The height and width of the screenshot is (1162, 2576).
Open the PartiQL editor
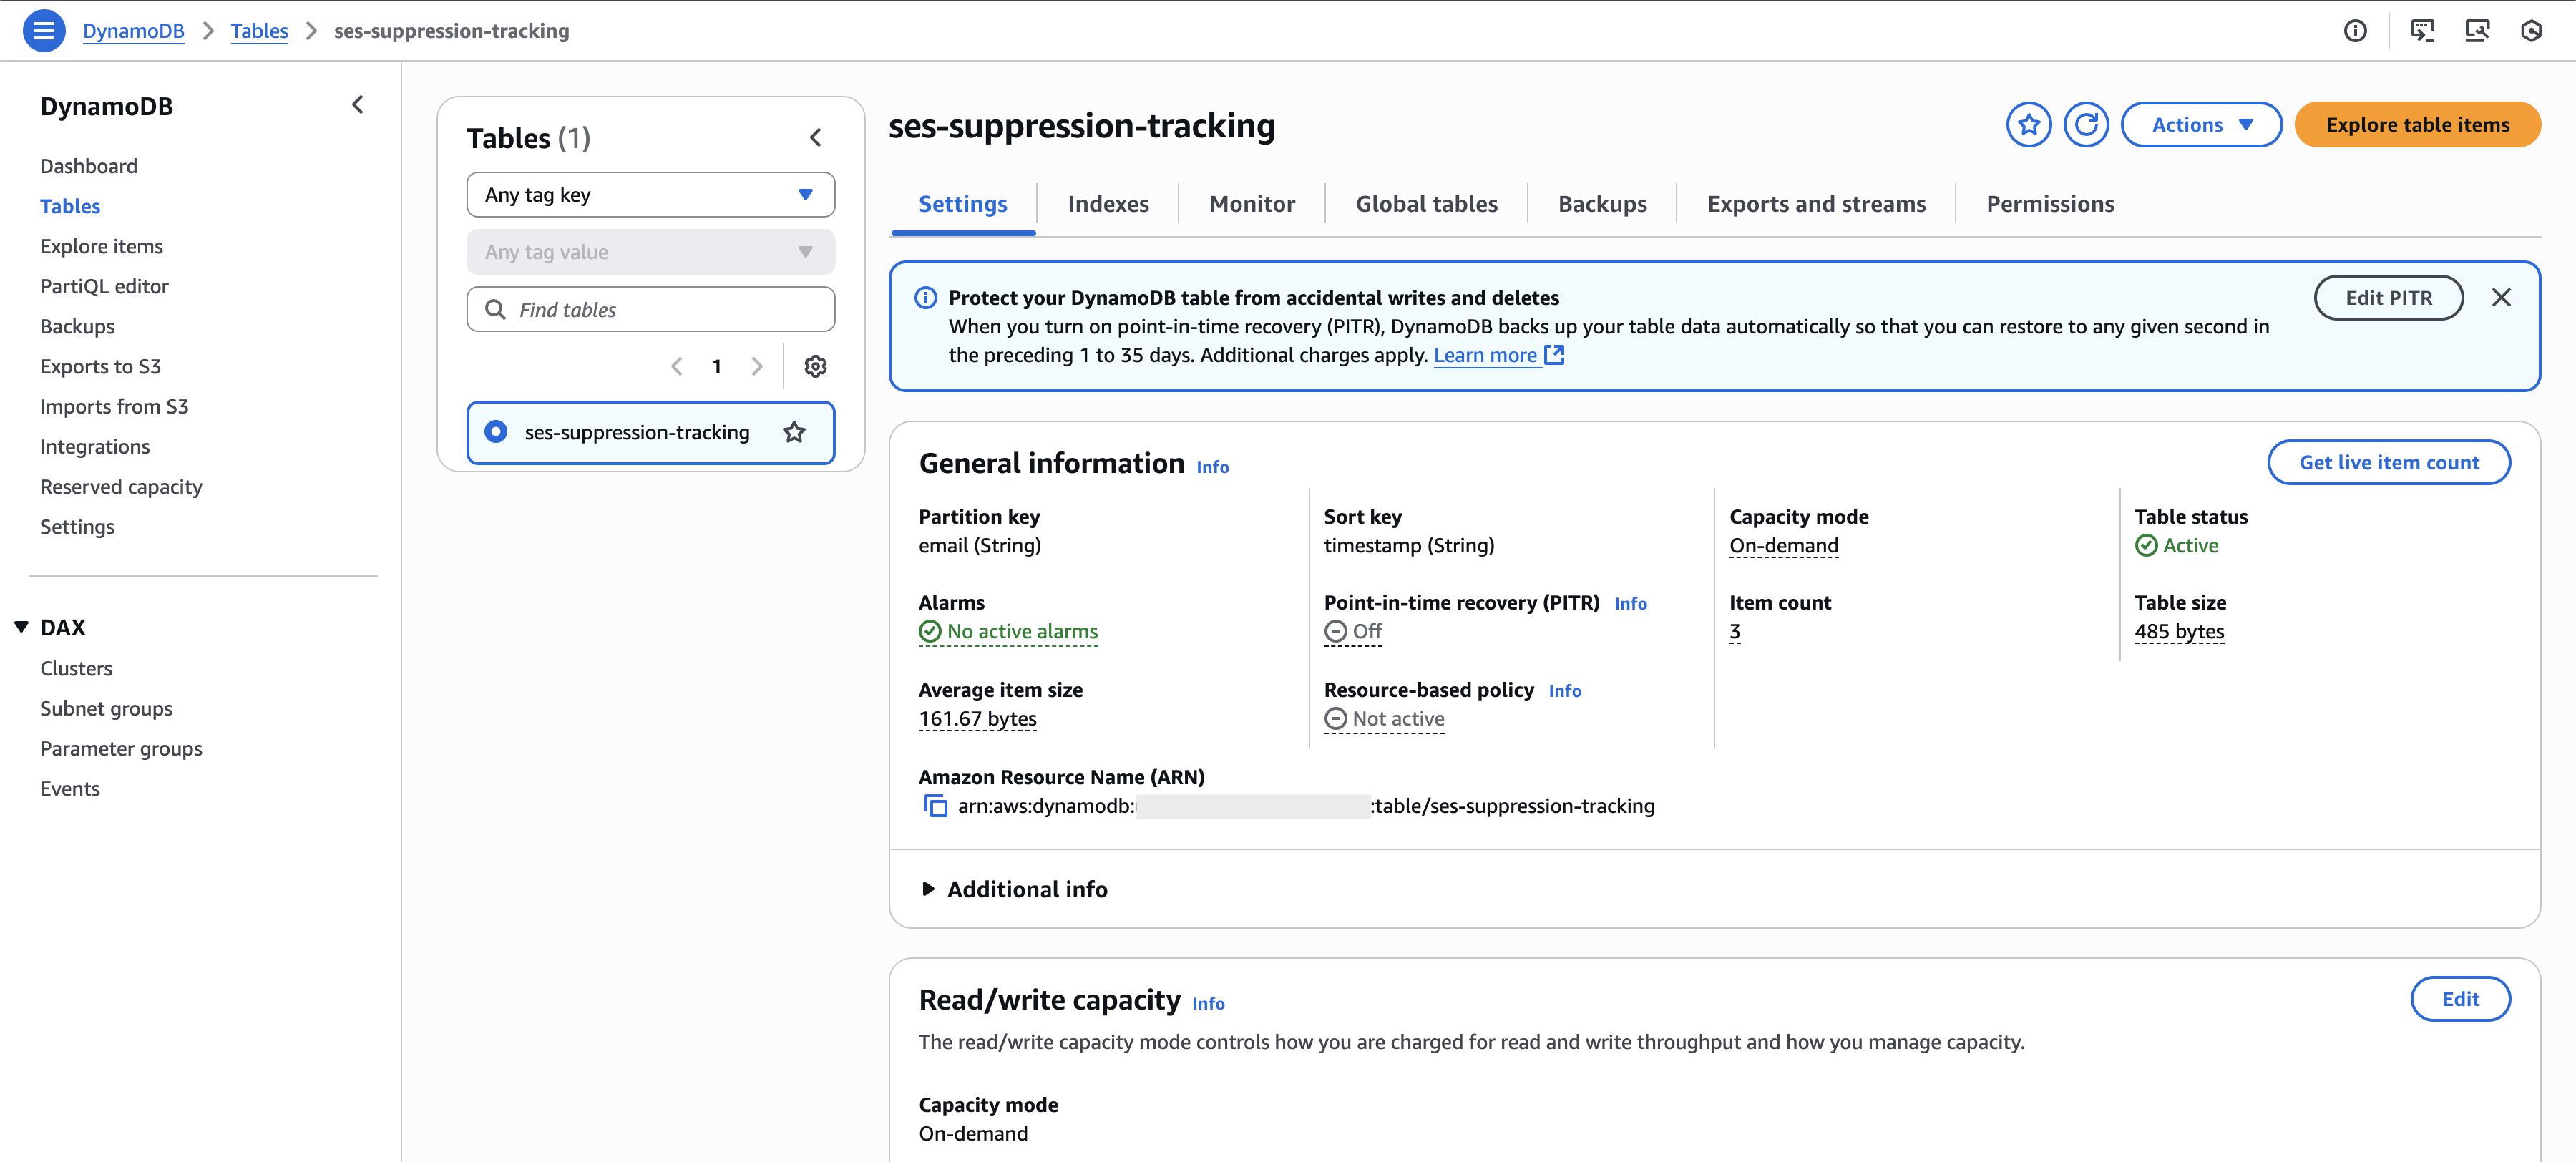pyautogui.click(x=104, y=286)
